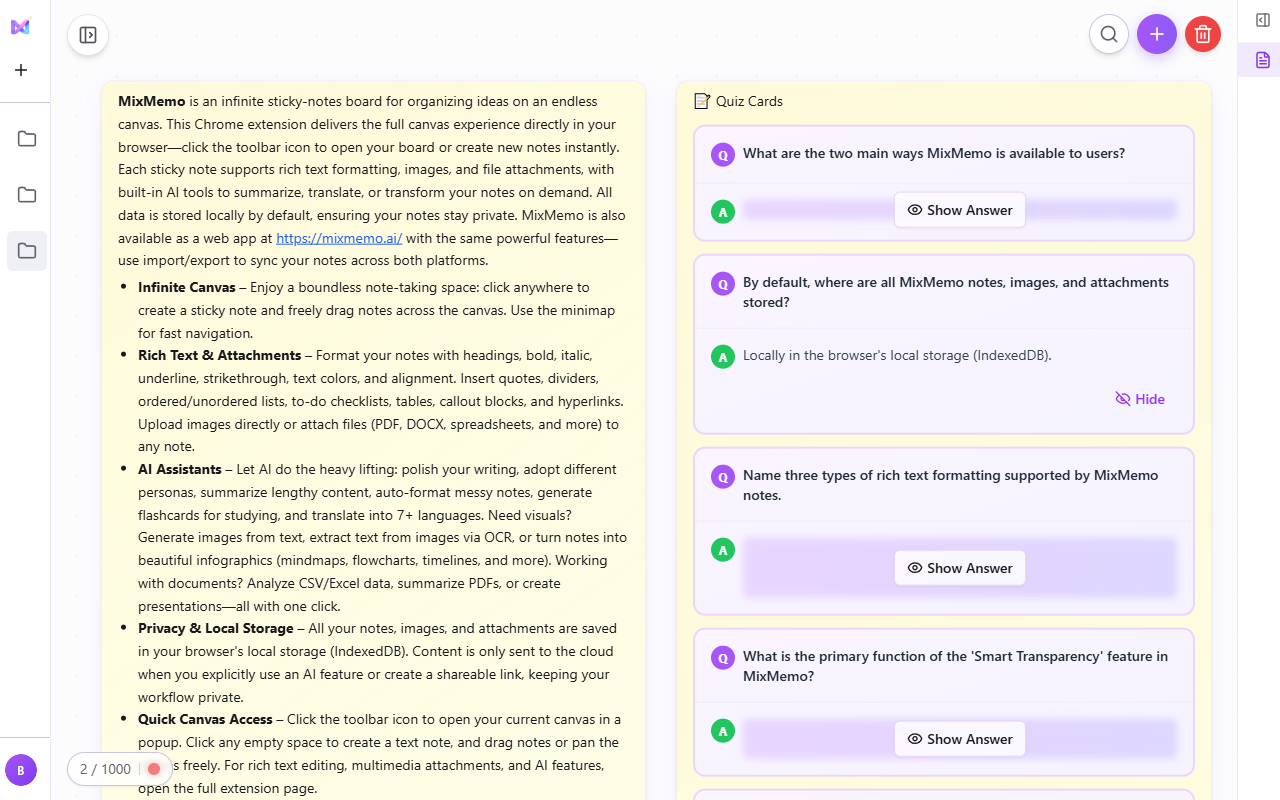Click the Quiz Cards title text
Image resolution: width=1280 pixels, height=800 pixels.
[x=749, y=101]
